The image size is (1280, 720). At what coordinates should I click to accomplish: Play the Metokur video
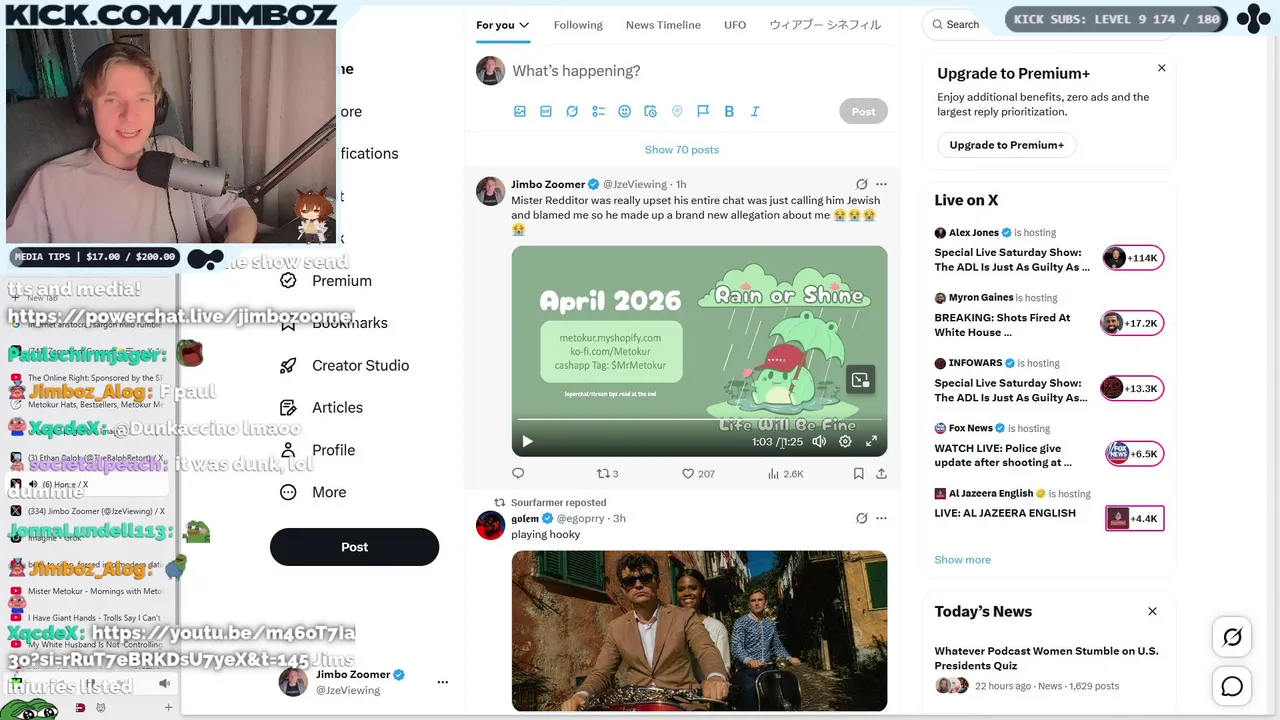click(527, 441)
